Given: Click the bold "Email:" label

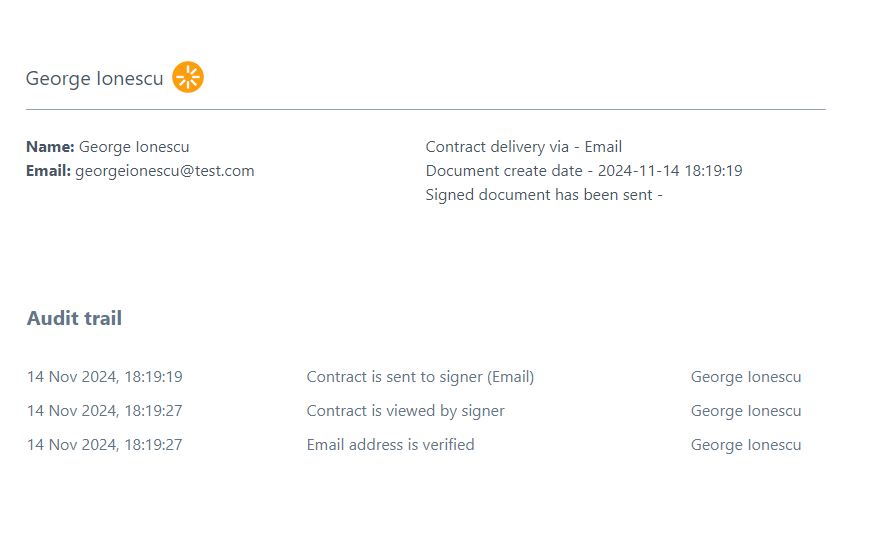Looking at the screenshot, I should coord(48,171).
